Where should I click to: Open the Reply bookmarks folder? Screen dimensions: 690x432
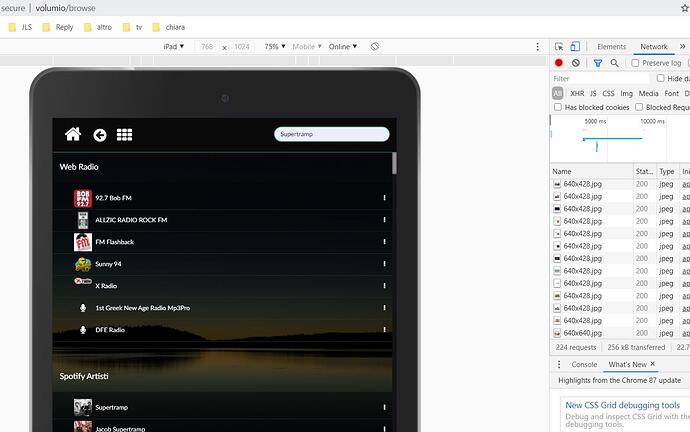click(58, 27)
